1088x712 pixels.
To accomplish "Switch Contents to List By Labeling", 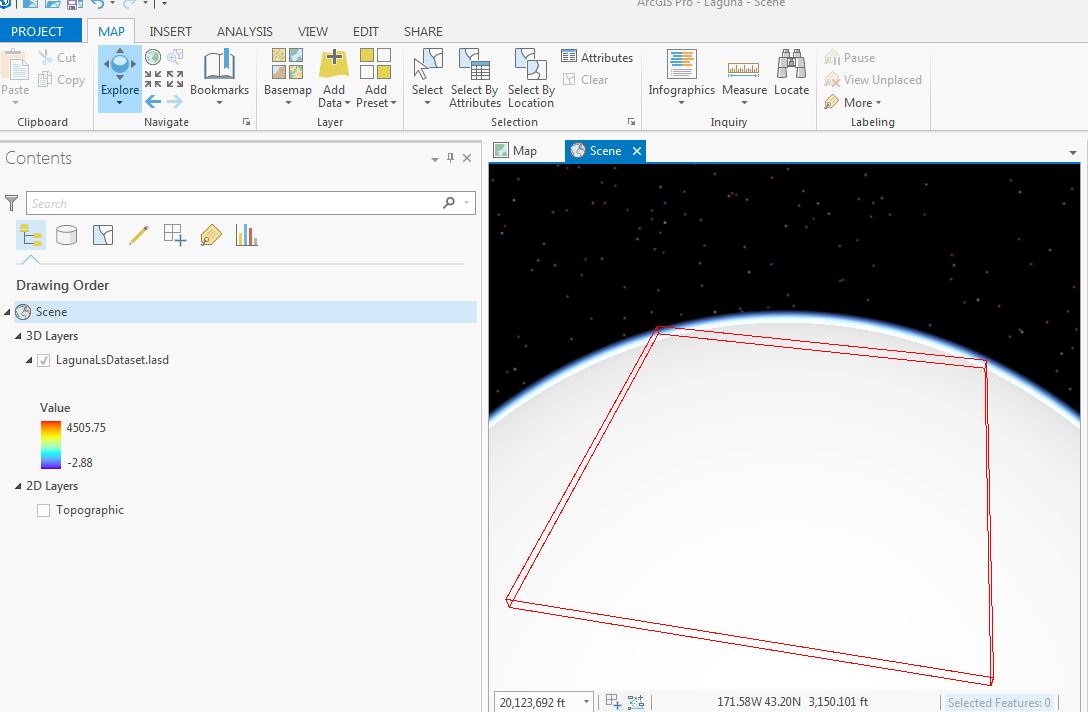I will point(211,236).
